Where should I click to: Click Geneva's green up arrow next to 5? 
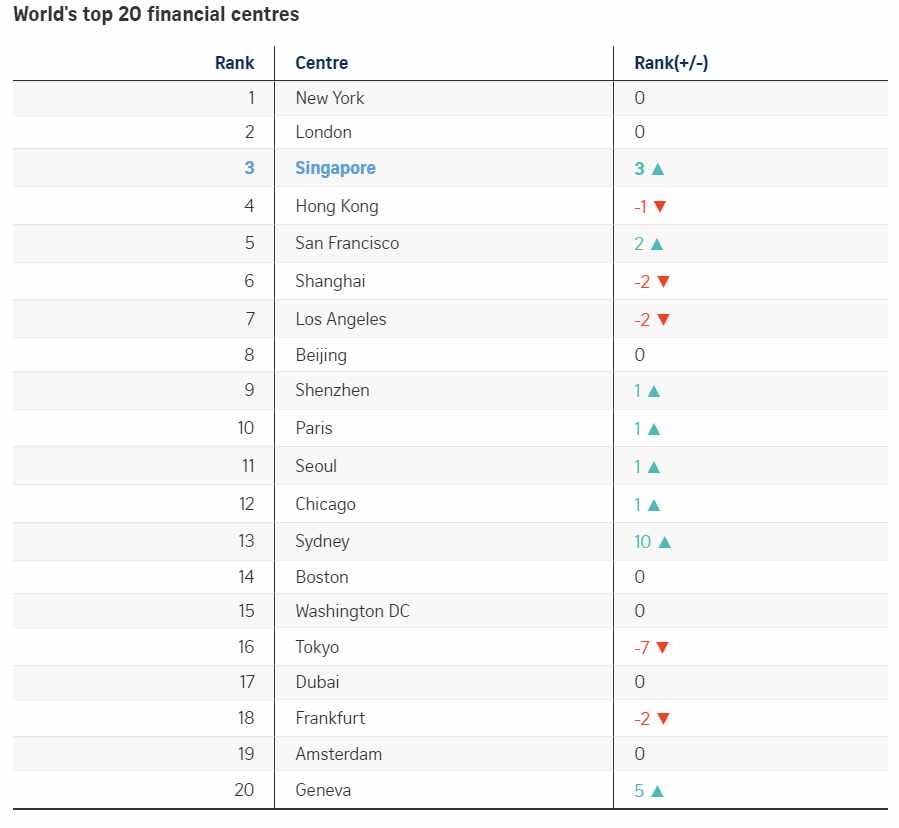(658, 791)
